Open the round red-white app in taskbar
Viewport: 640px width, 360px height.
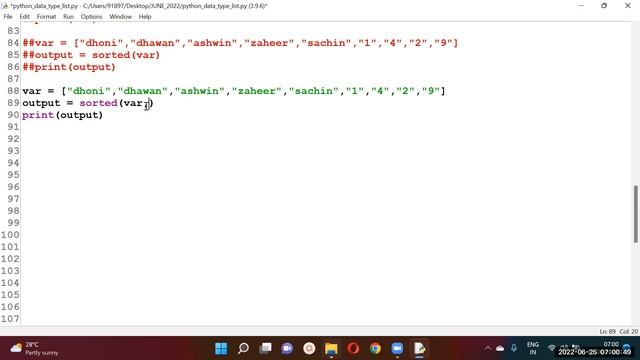coord(309,349)
